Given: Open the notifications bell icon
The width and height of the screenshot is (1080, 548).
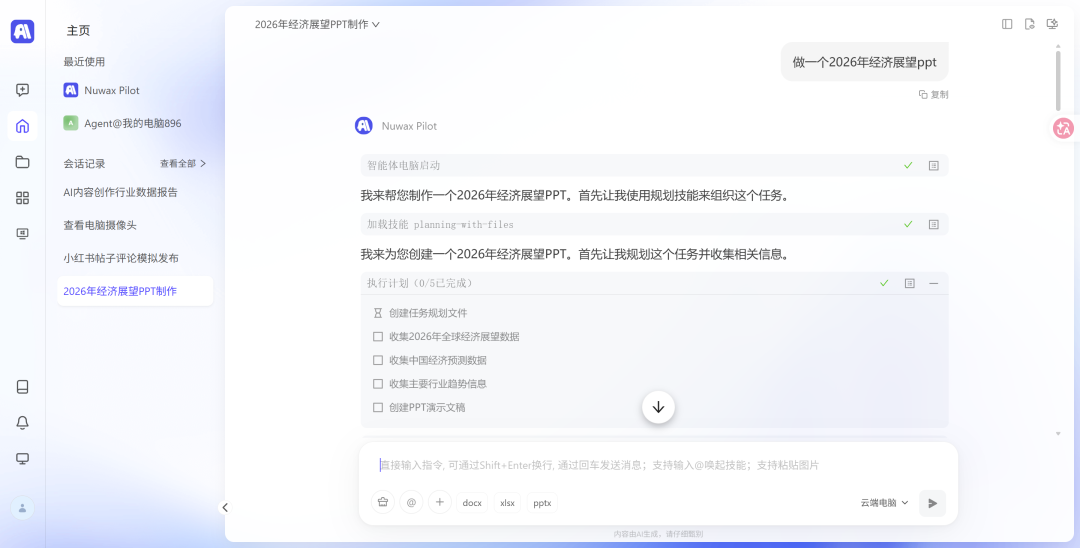Looking at the screenshot, I should pyautogui.click(x=22, y=423).
